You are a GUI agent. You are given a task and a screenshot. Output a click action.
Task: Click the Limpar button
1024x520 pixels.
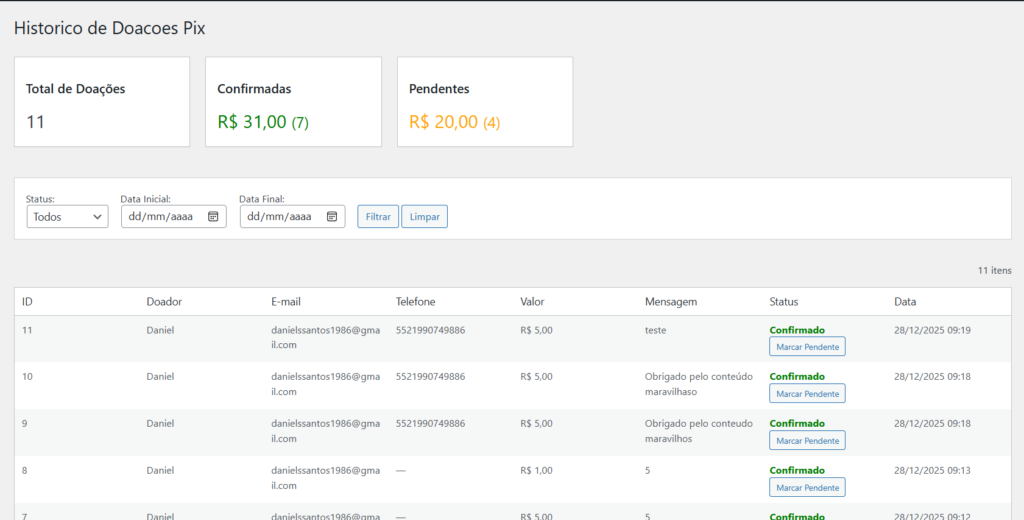pyautogui.click(x=424, y=216)
